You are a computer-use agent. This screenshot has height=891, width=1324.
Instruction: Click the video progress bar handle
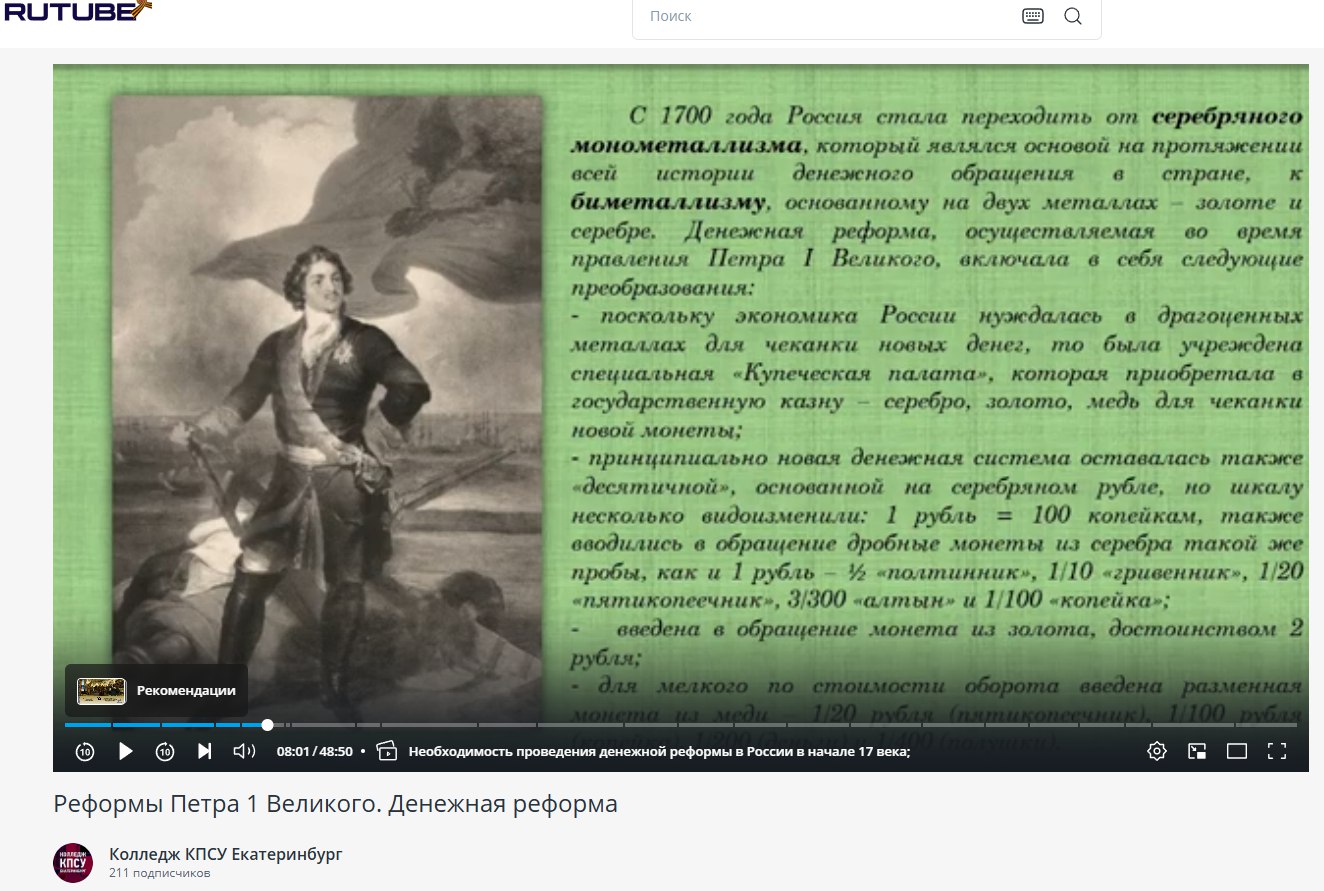(267, 725)
